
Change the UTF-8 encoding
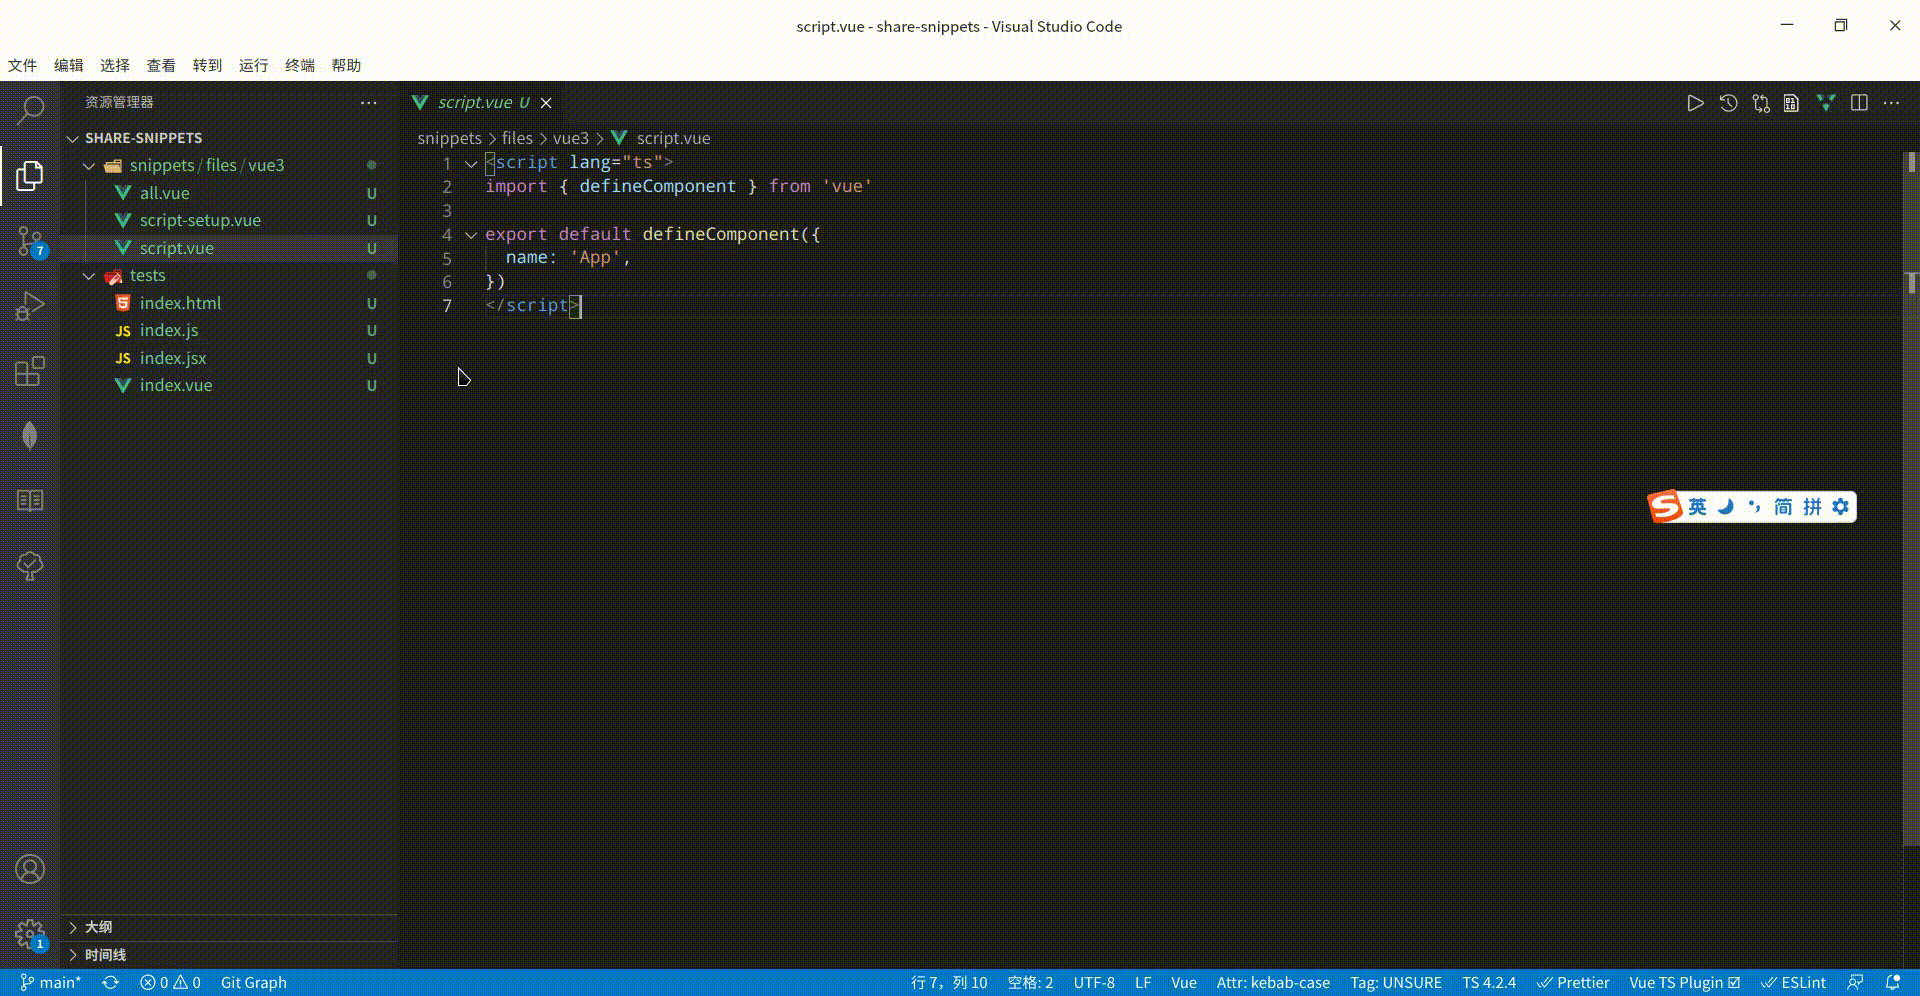1094,982
